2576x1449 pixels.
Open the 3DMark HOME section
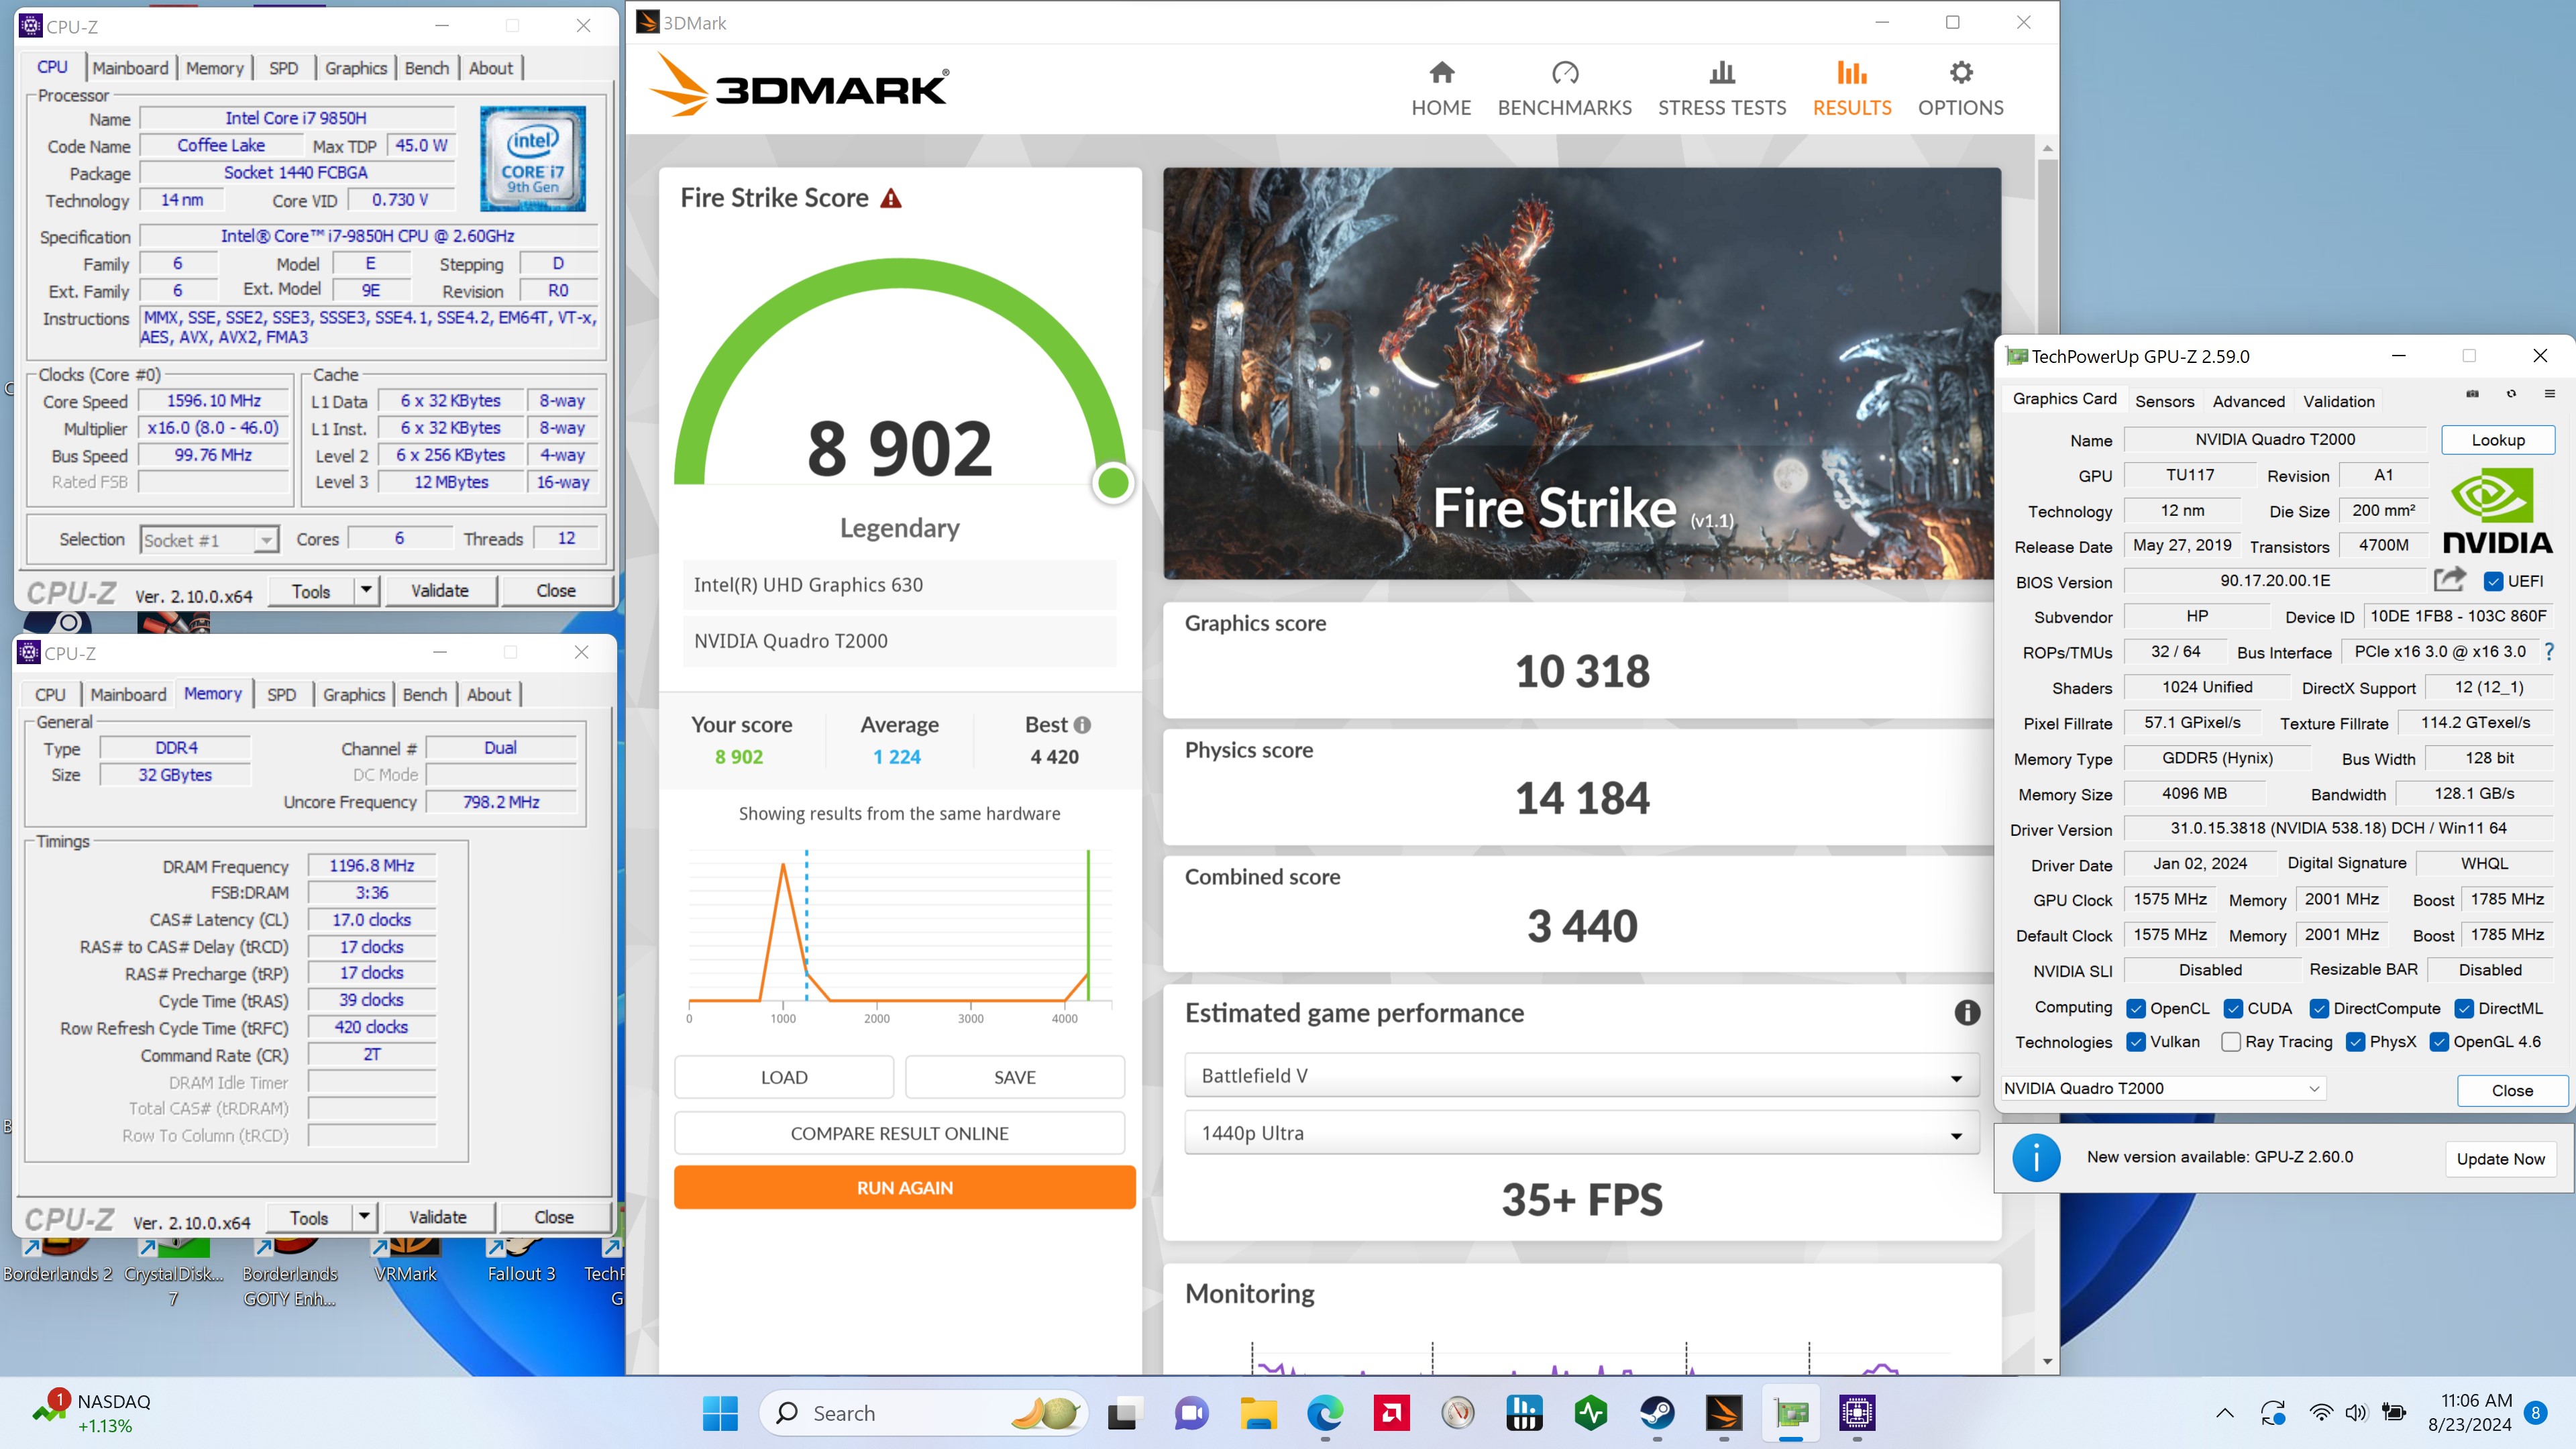[1441, 88]
